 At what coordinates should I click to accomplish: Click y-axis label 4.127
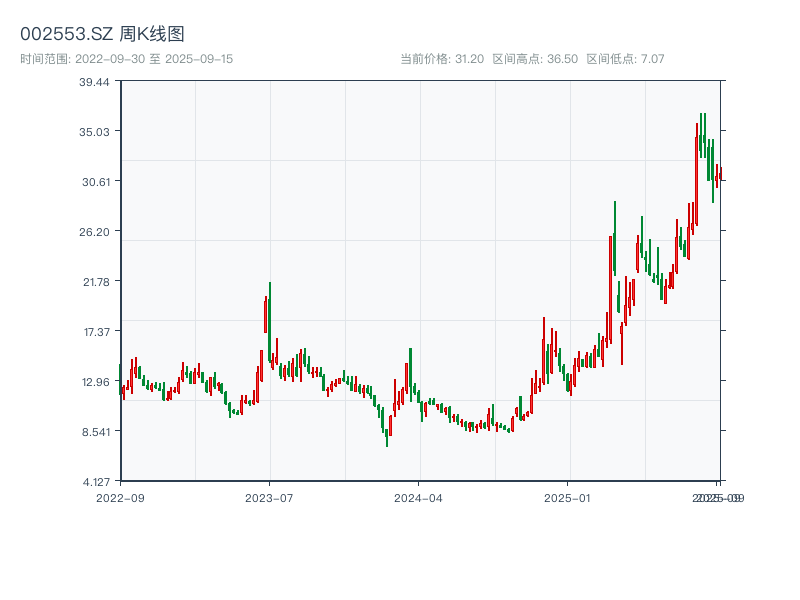[96, 482]
